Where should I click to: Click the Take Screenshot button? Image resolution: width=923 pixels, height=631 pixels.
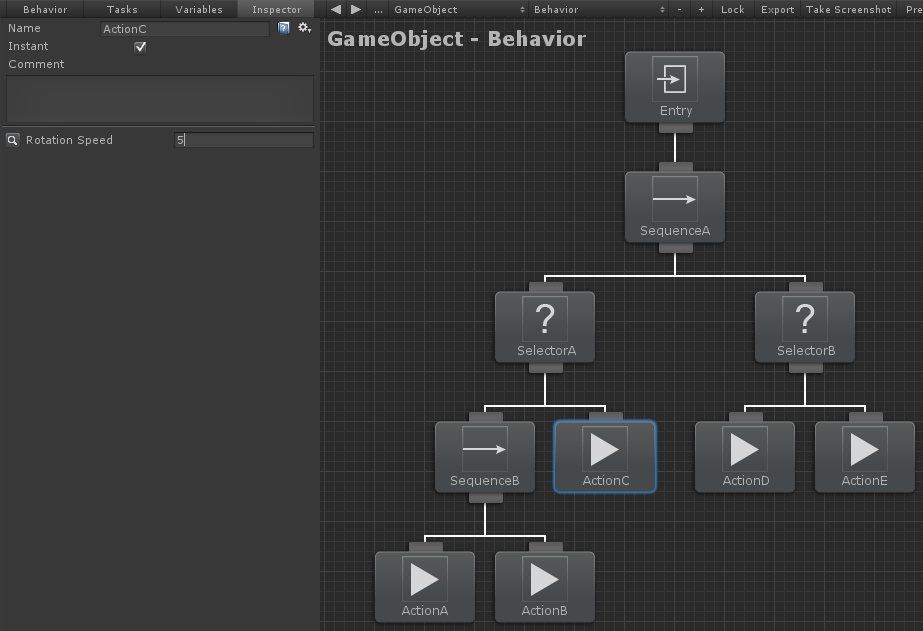(x=849, y=9)
